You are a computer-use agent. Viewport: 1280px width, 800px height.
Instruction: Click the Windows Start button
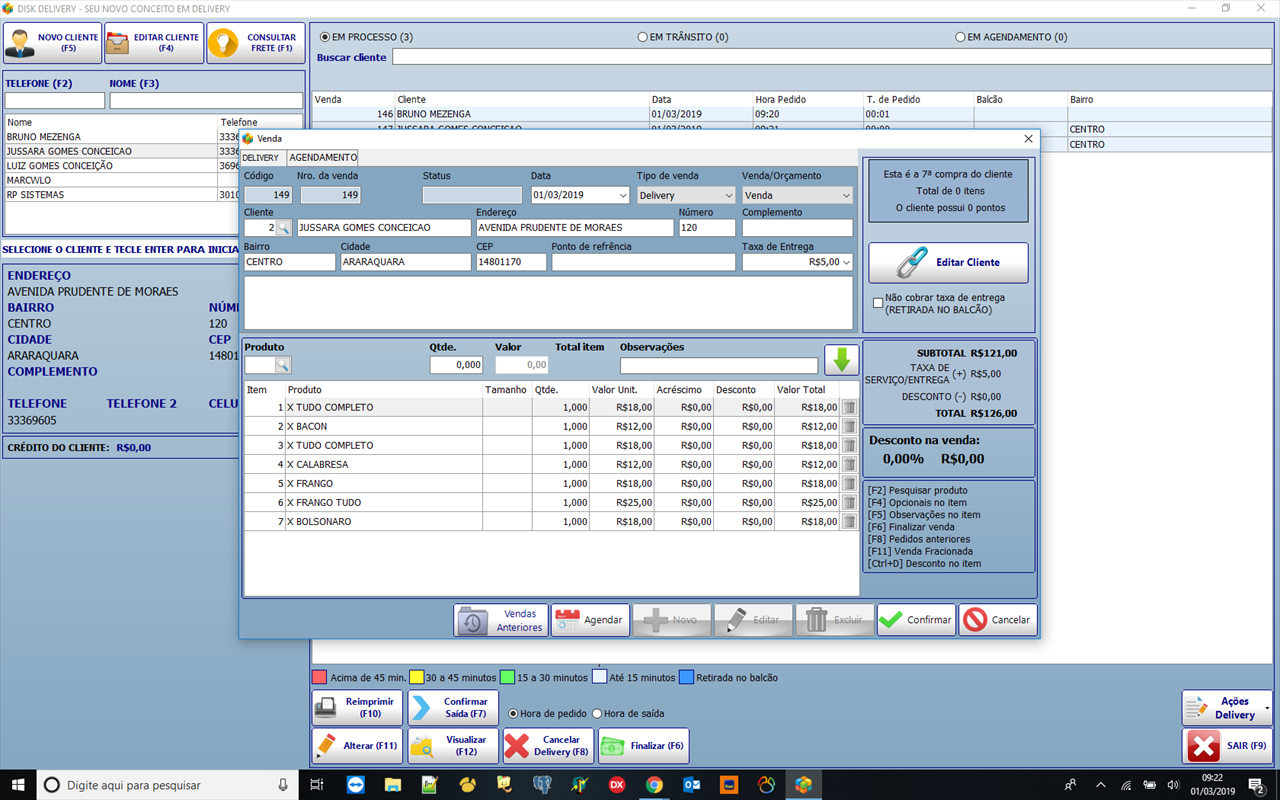click(x=18, y=785)
